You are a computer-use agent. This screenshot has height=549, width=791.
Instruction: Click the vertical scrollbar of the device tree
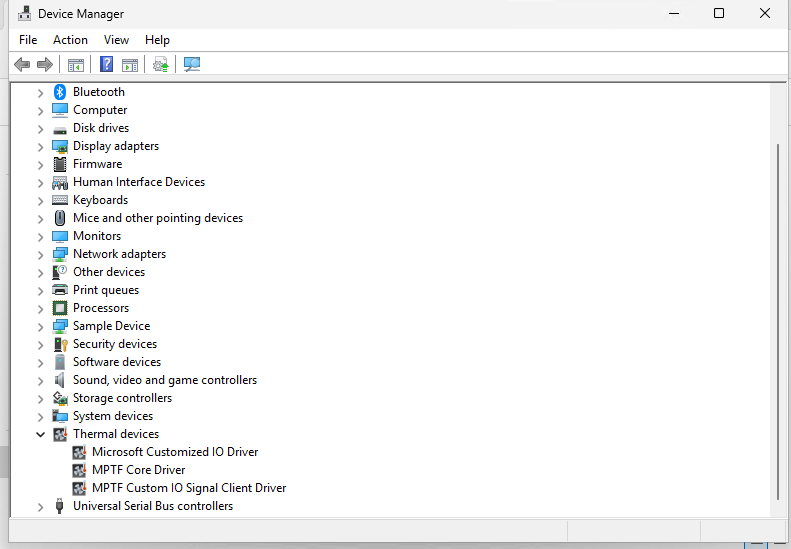click(x=778, y=320)
